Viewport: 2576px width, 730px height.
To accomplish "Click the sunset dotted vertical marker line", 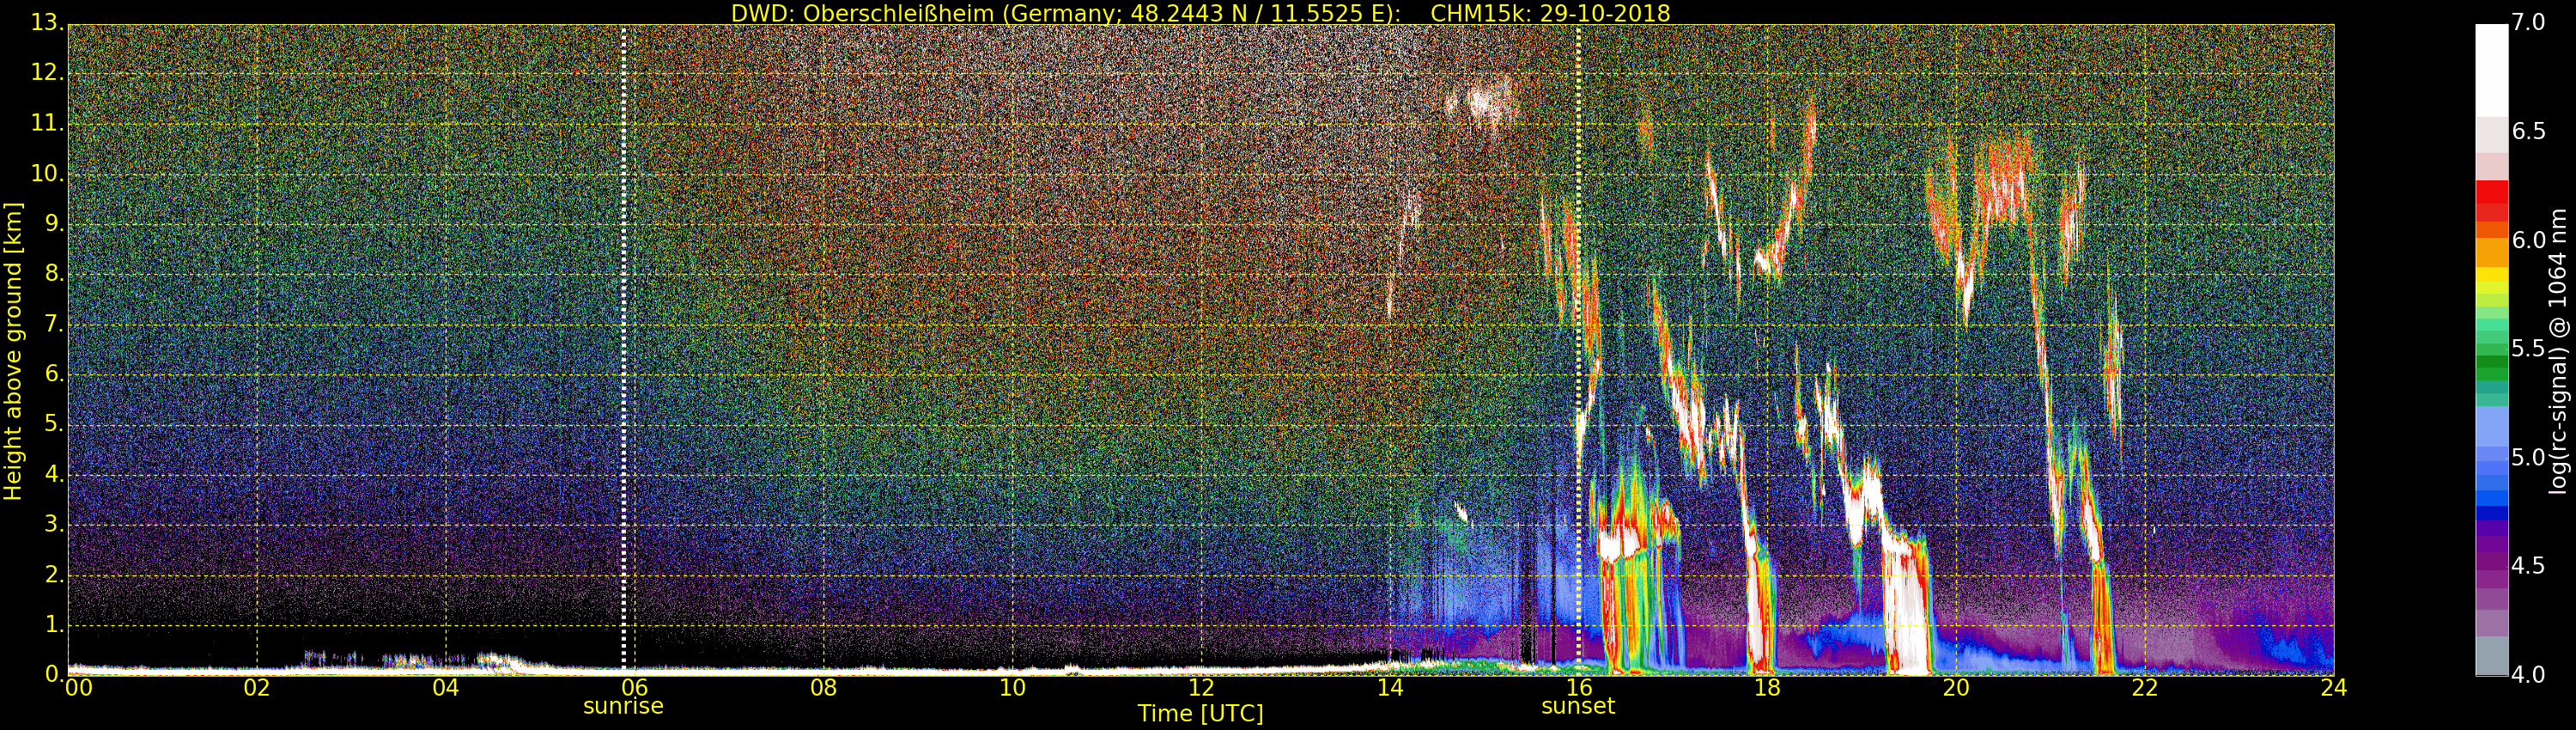I will [x=1578, y=350].
